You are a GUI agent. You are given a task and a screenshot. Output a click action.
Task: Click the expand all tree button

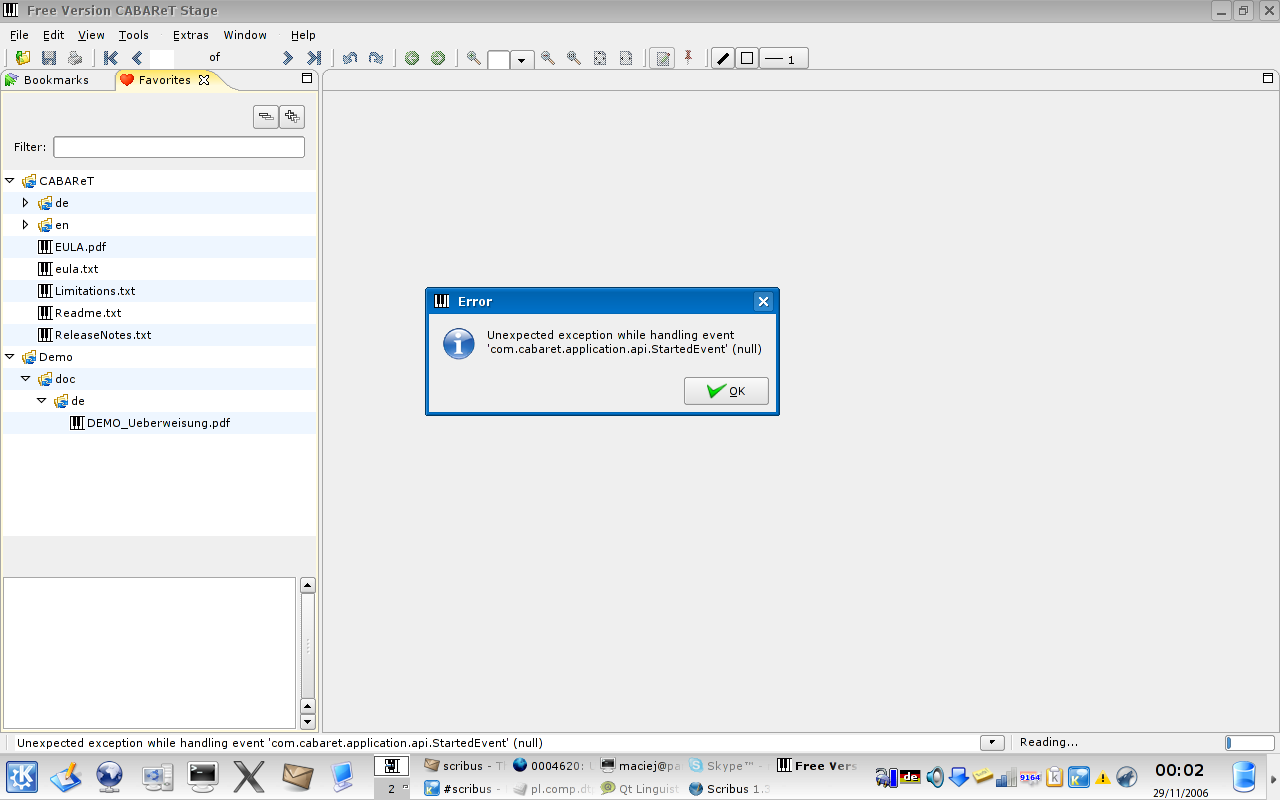coord(292,117)
